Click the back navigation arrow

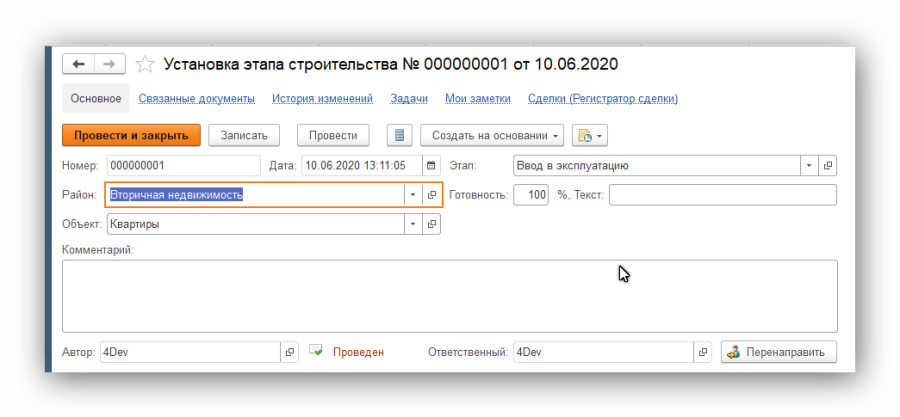[x=79, y=64]
